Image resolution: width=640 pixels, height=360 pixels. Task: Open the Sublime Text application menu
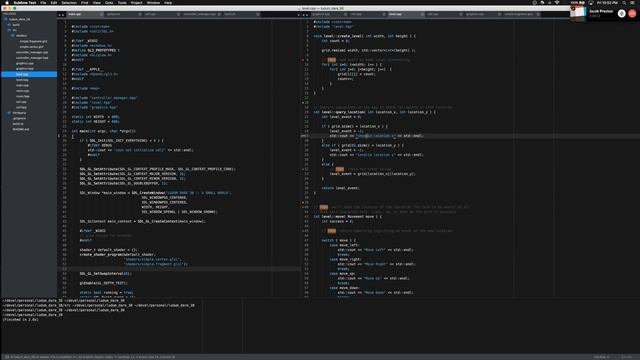click(25, 2)
